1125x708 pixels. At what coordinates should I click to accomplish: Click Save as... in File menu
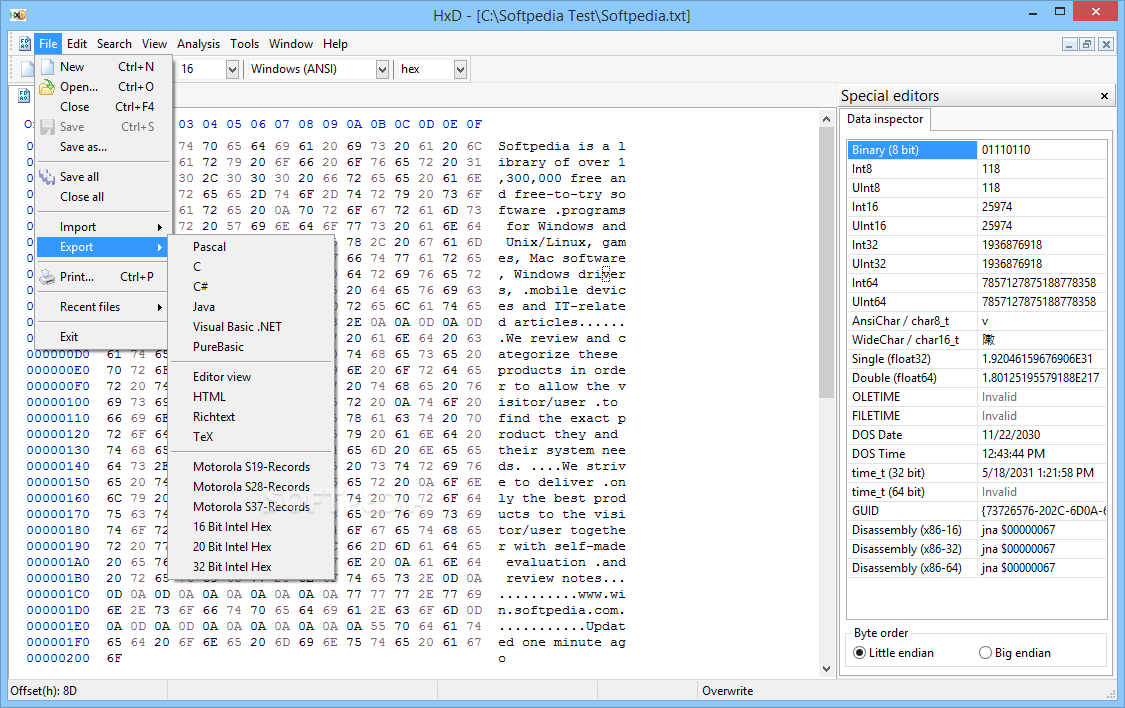click(103, 147)
